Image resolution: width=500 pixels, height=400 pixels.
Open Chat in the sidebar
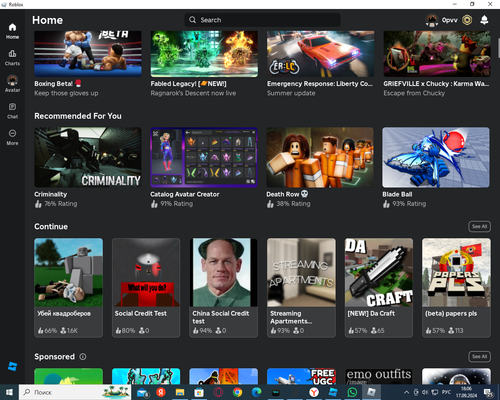(12, 110)
